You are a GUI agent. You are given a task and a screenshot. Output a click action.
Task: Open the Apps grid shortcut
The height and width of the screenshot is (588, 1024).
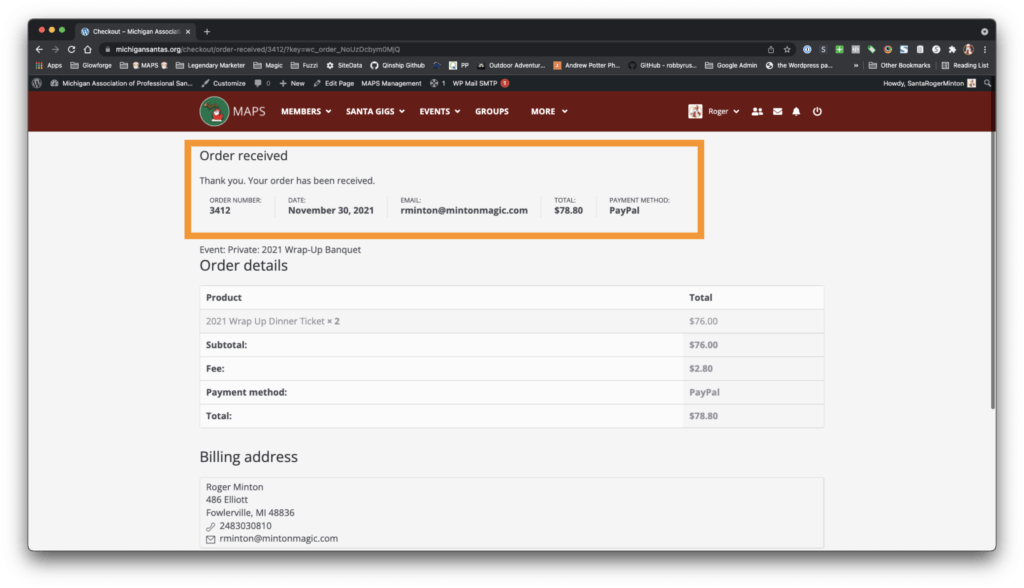pyautogui.click(x=49, y=65)
